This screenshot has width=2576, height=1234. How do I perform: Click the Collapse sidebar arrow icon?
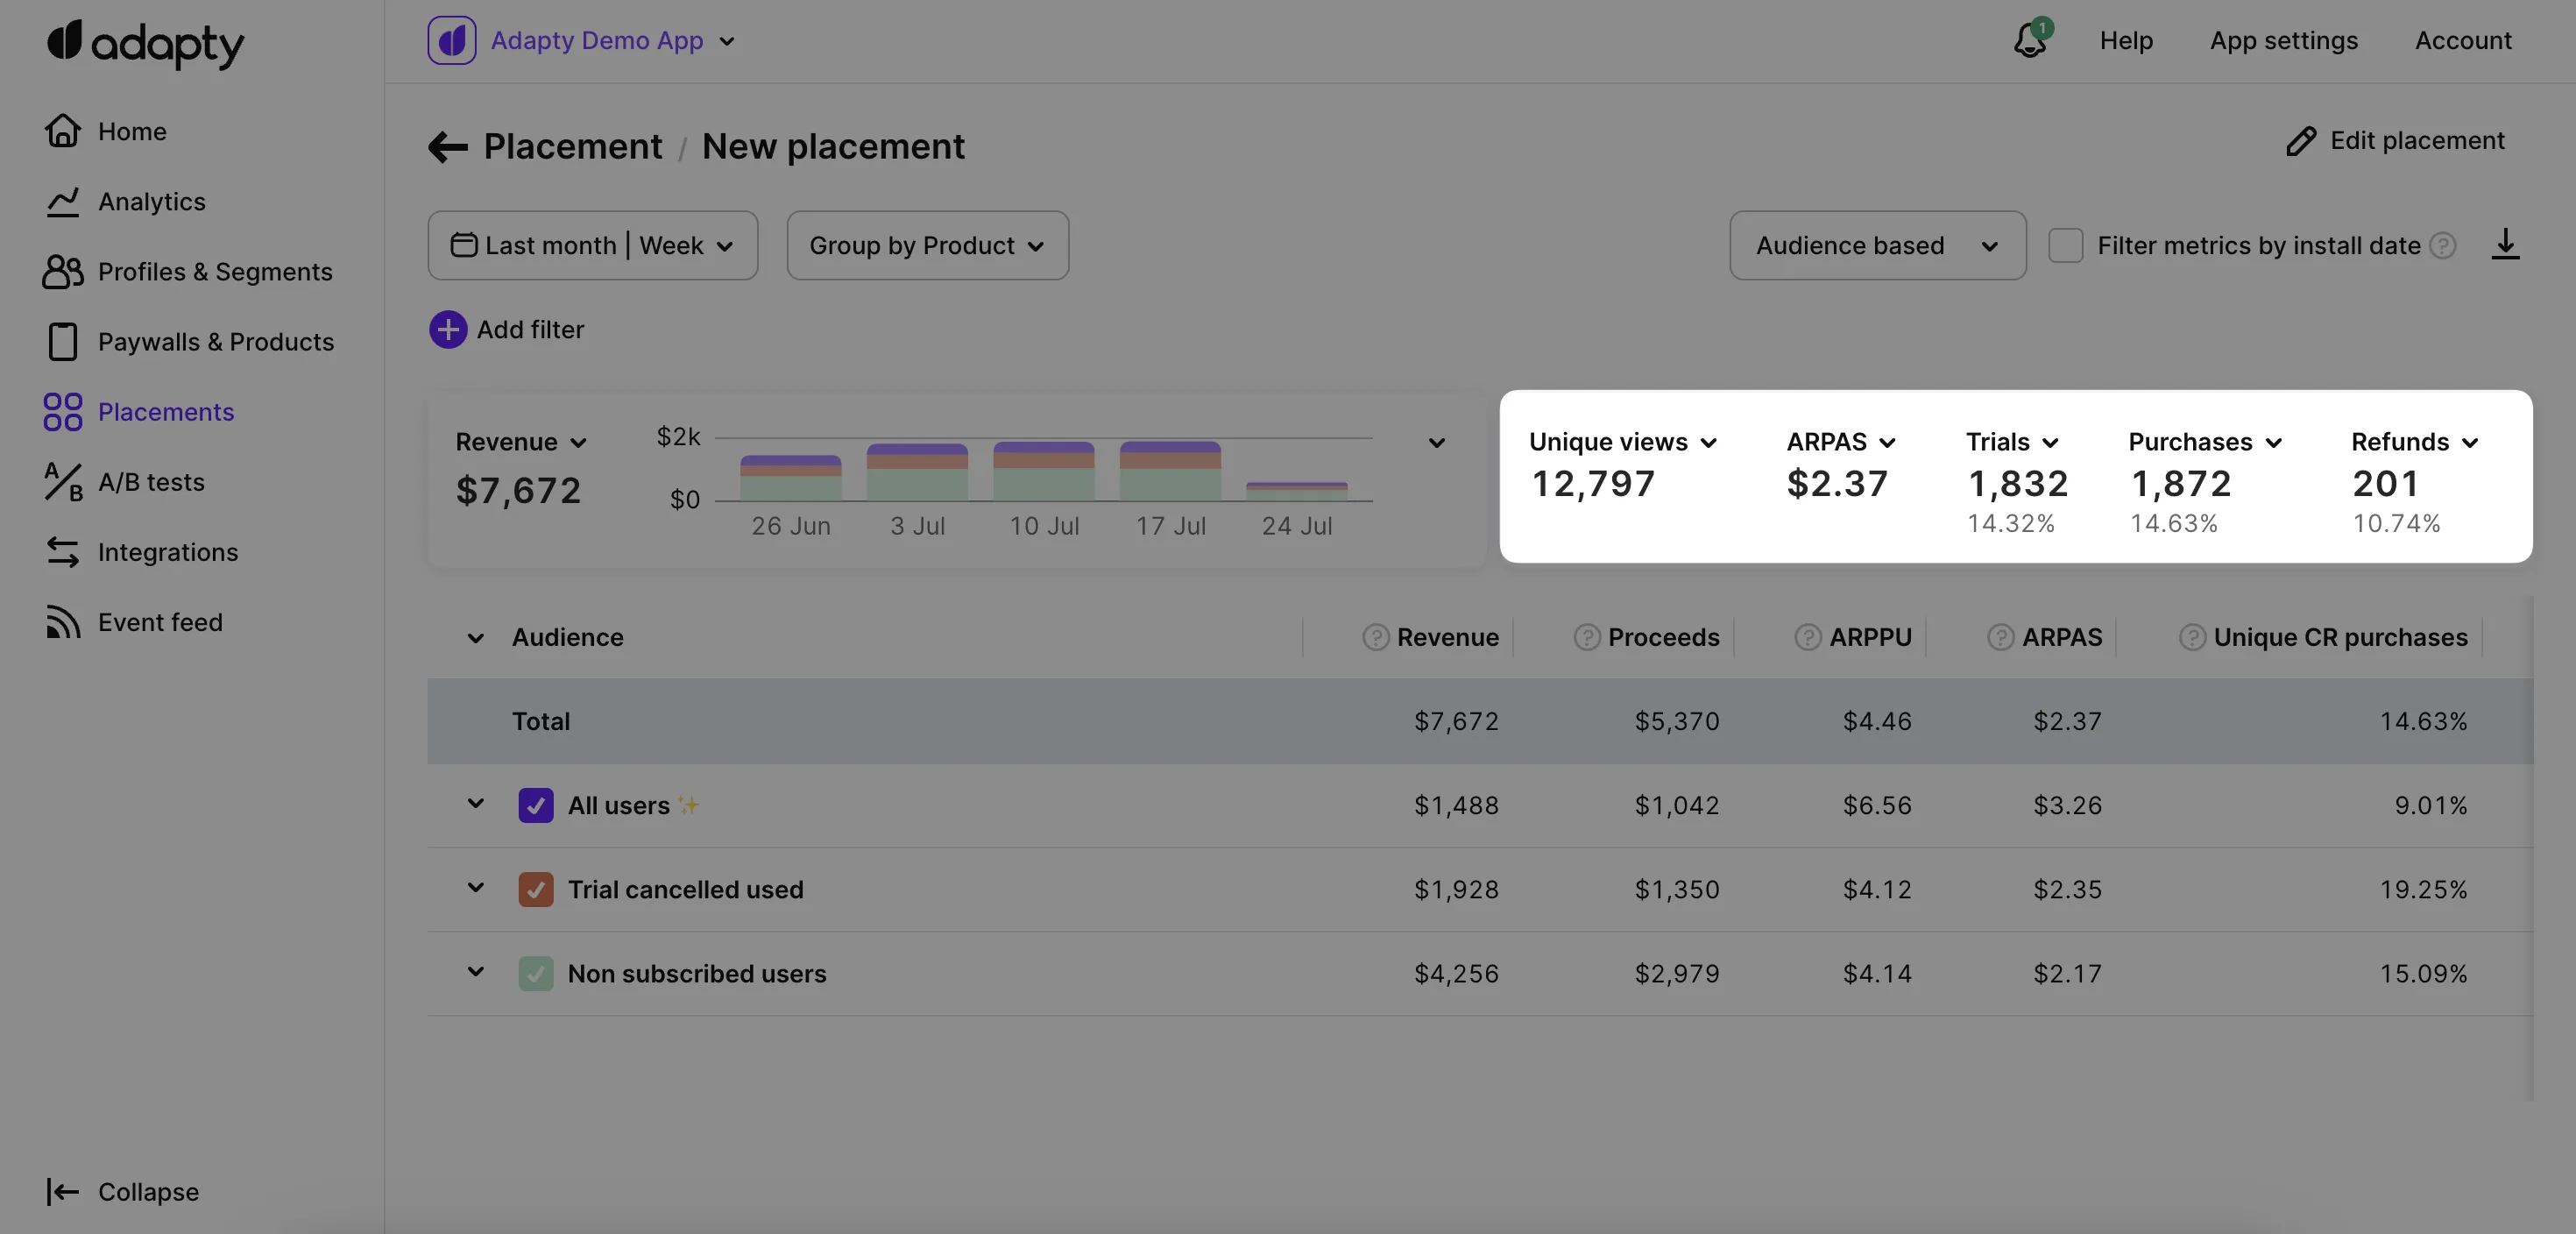[x=63, y=1191]
